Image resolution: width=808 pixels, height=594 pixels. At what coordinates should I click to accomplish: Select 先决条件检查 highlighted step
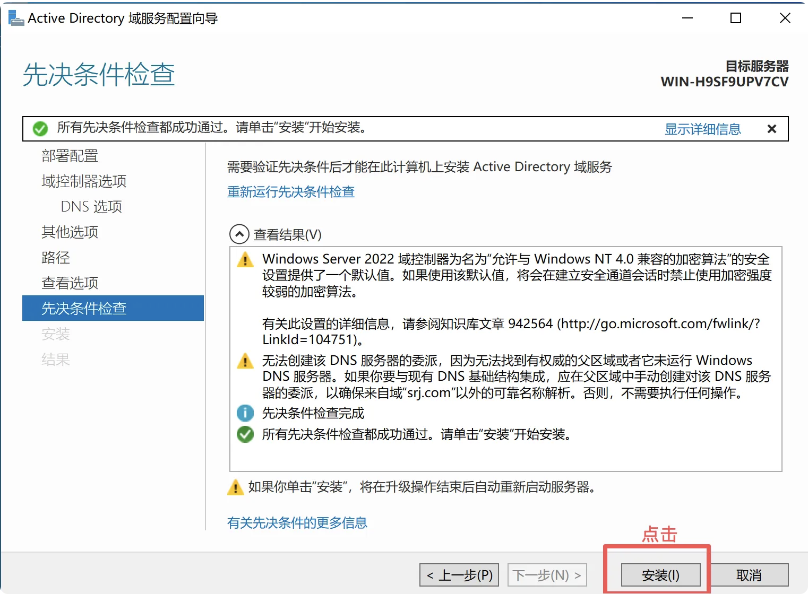pos(84,308)
